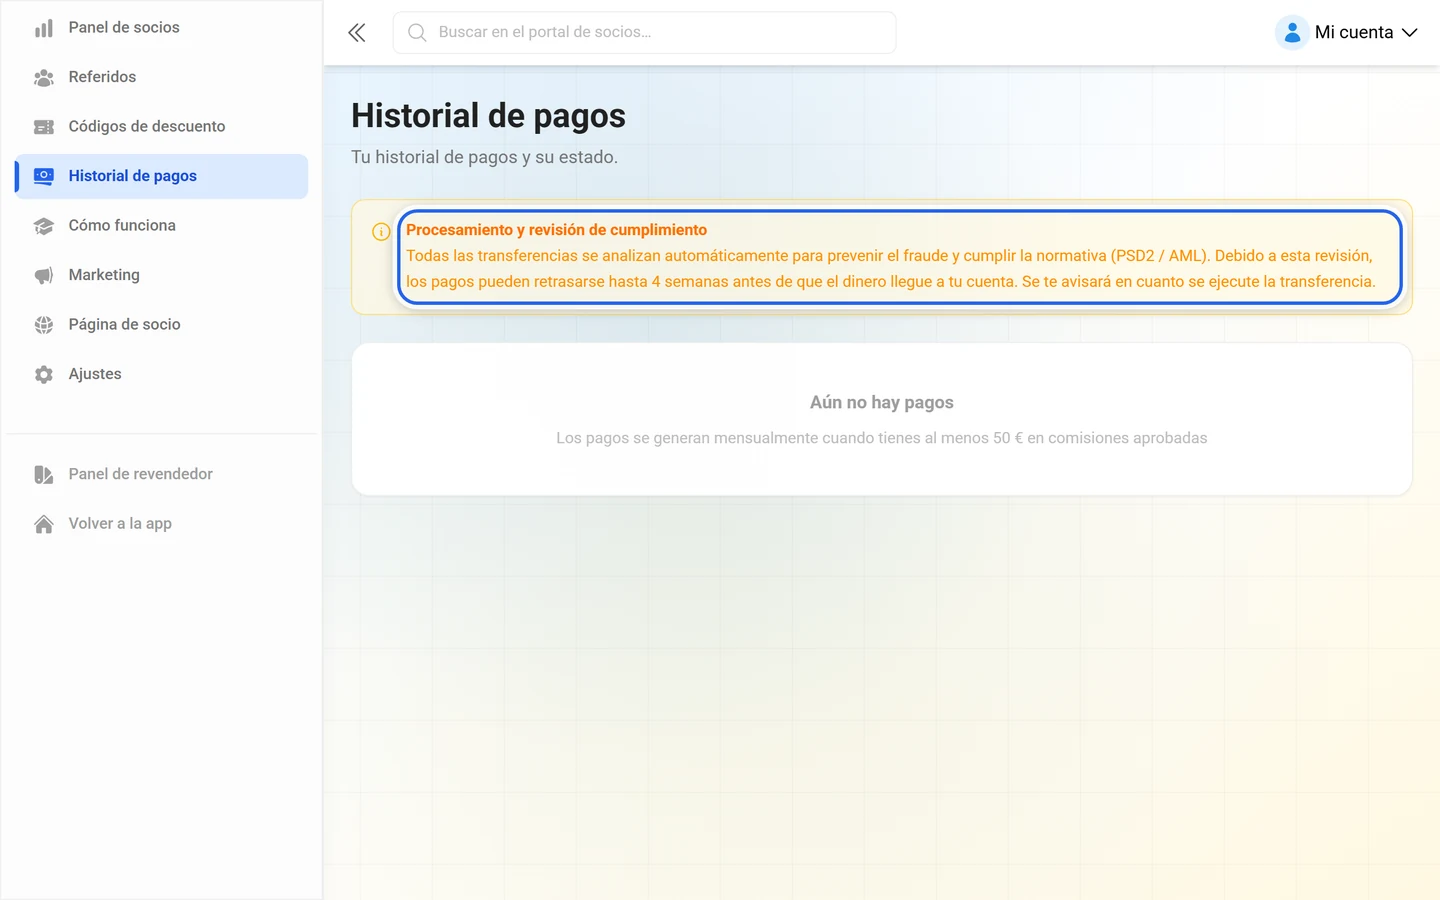Collapse the sidebar with double chevron

coord(357,33)
